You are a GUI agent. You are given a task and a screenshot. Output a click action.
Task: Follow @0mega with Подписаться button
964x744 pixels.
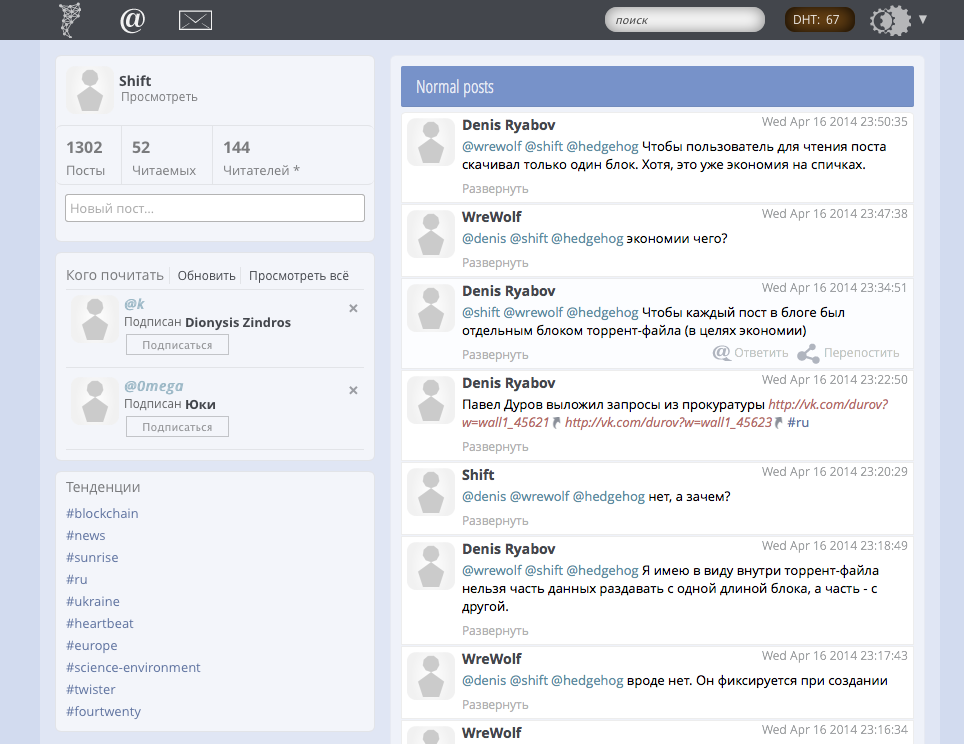177,427
